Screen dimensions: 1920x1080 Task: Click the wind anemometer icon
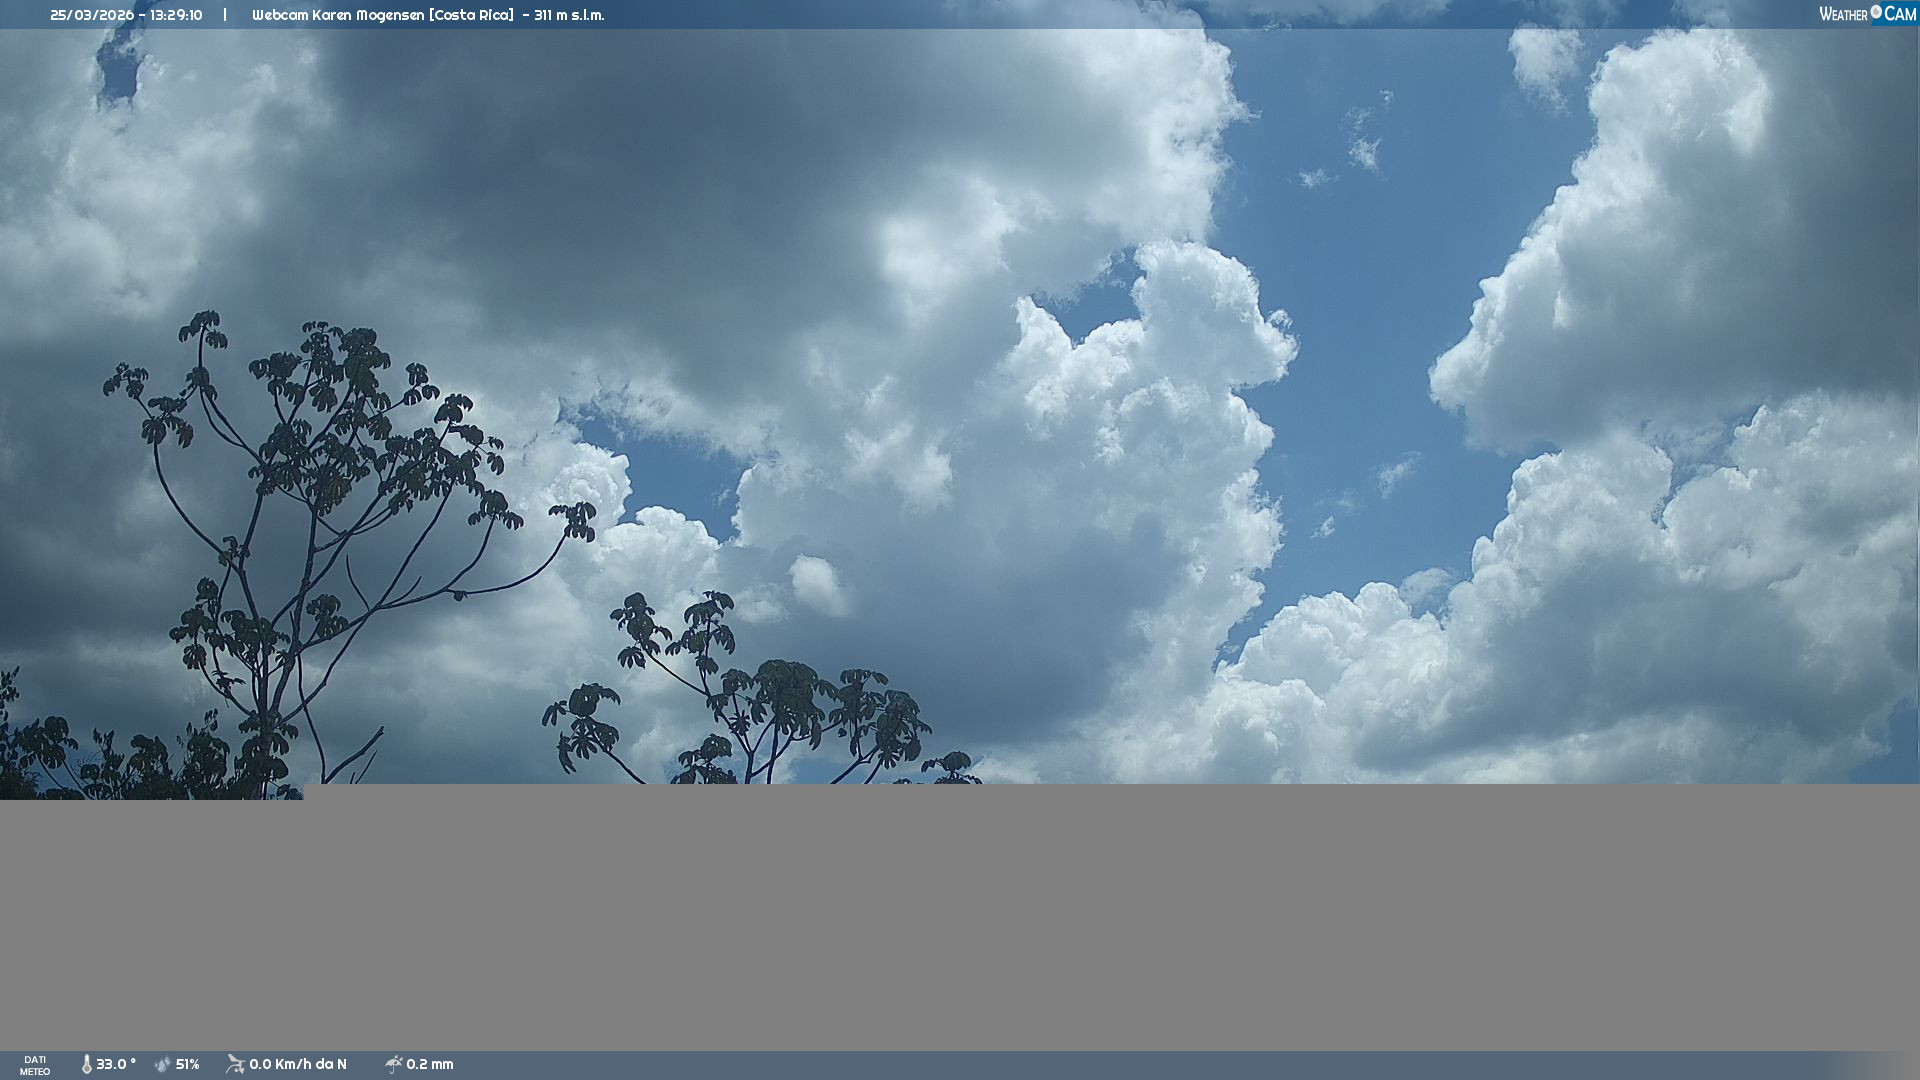pos(235,1064)
